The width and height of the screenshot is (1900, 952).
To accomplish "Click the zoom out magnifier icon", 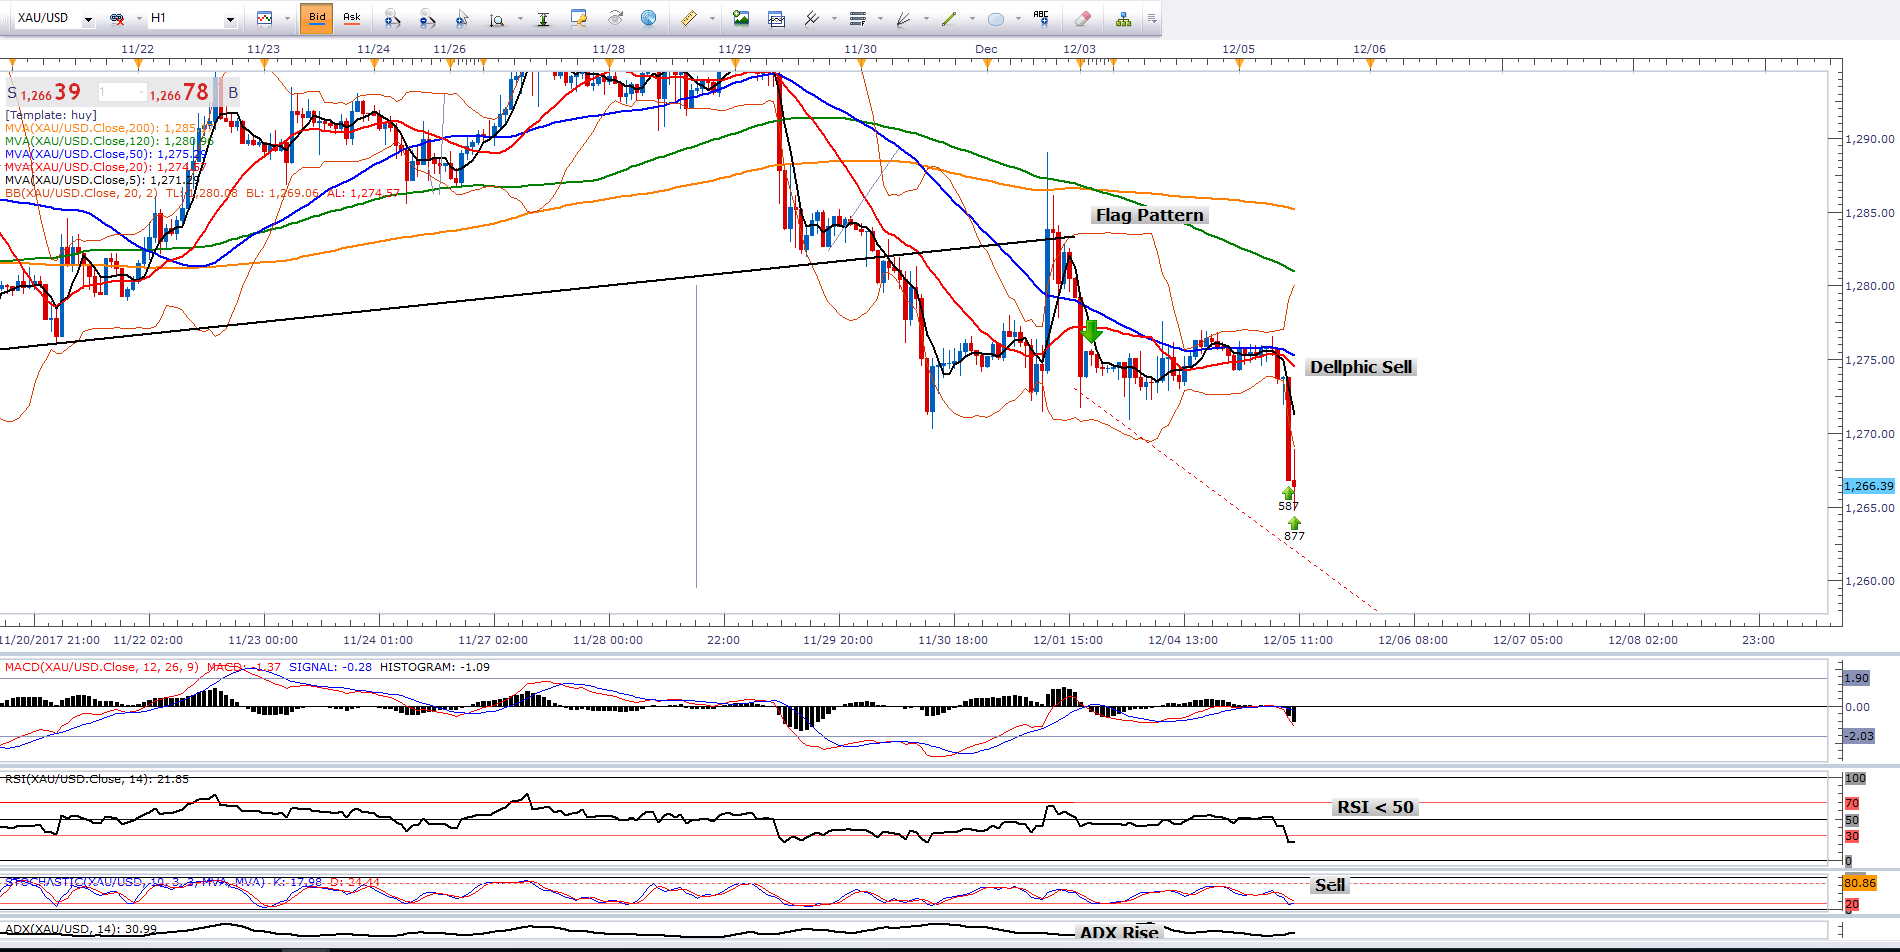I will (427, 18).
